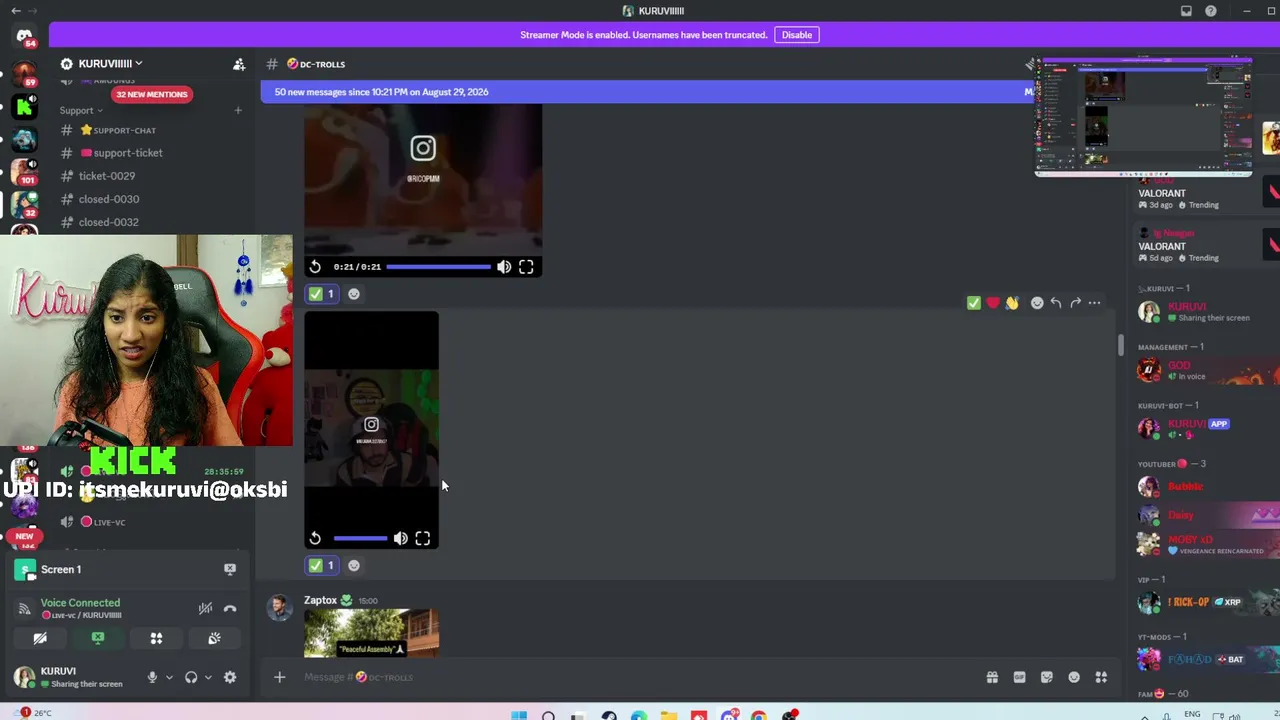The width and height of the screenshot is (1280, 720).
Task: Open the GIF picker
Action: (1019, 677)
